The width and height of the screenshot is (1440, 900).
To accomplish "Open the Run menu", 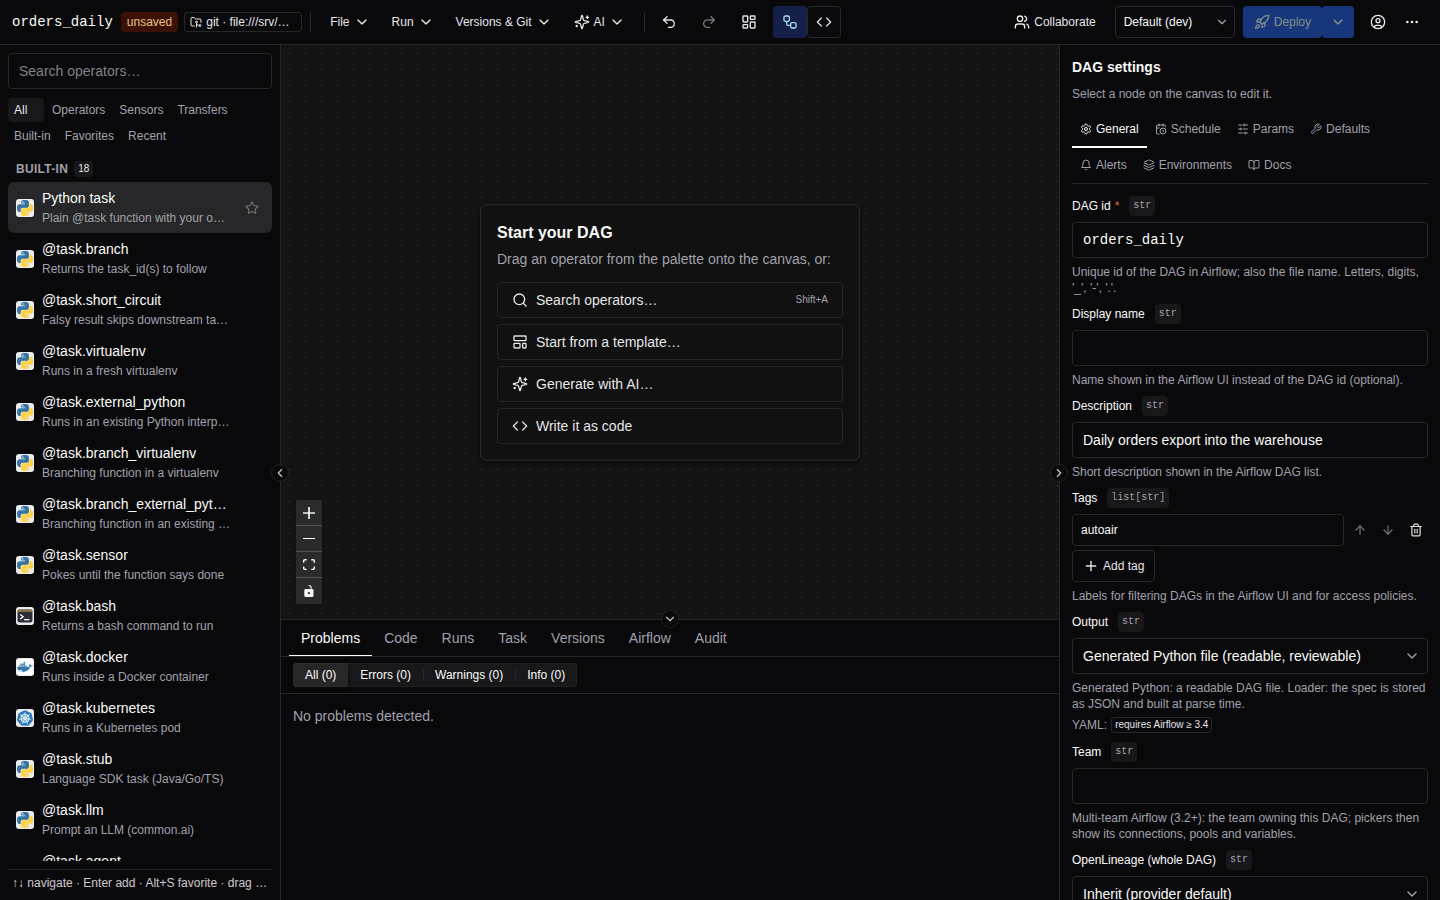I will (x=410, y=22).
